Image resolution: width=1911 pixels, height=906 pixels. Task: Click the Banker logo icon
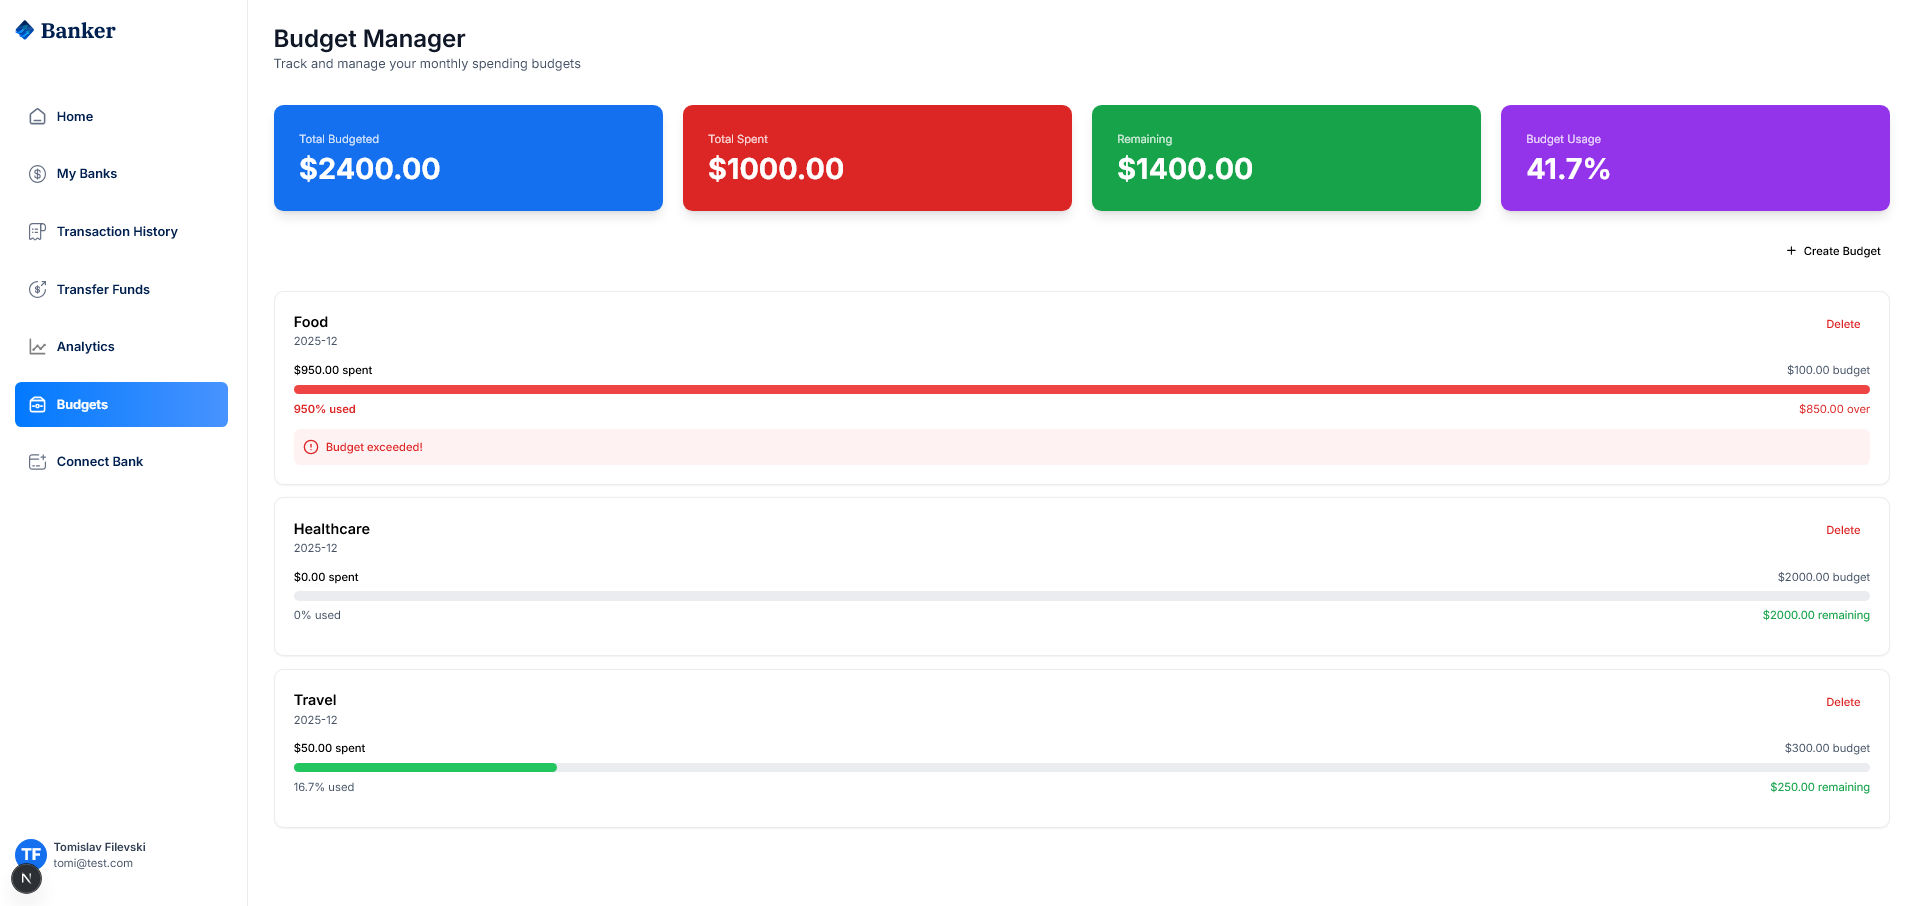pos(25,31)
